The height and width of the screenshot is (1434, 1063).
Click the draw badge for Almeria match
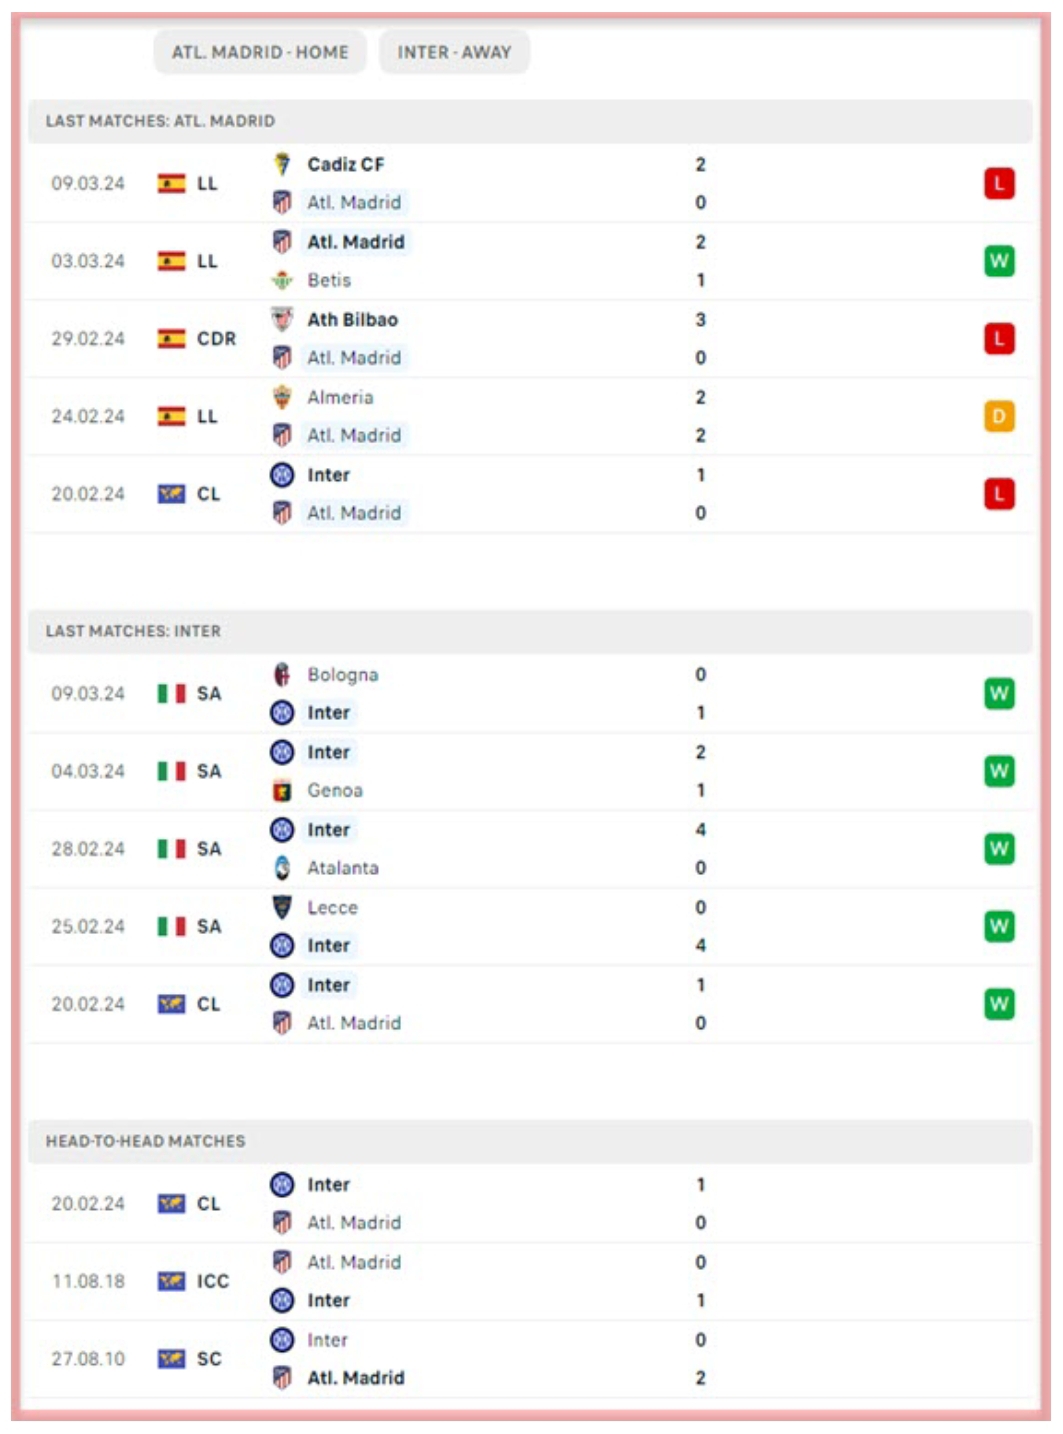(x=998, y=416)
